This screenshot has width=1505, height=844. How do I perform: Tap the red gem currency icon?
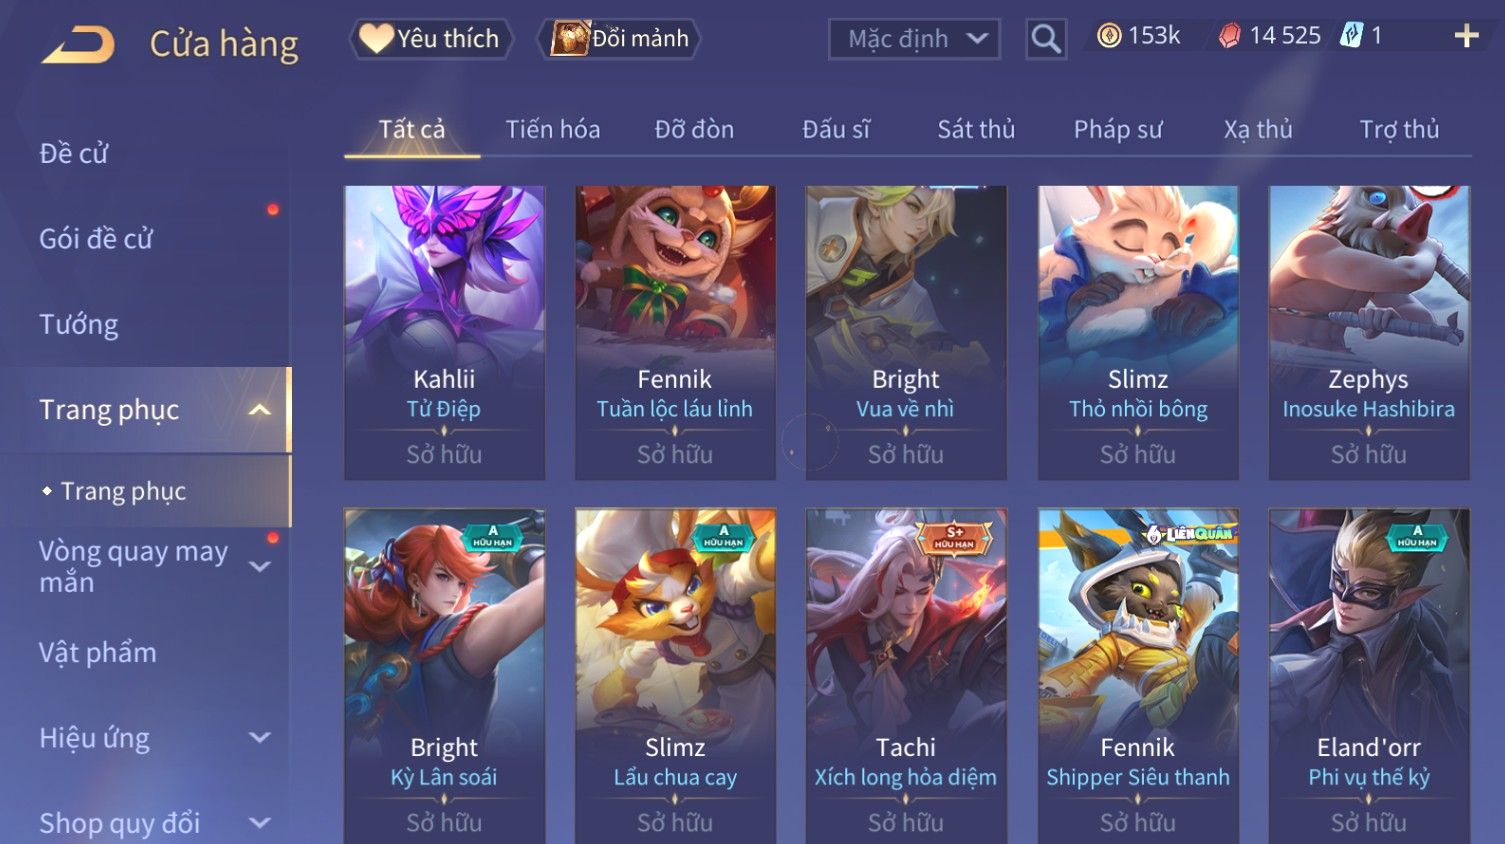pos(1229,36)
